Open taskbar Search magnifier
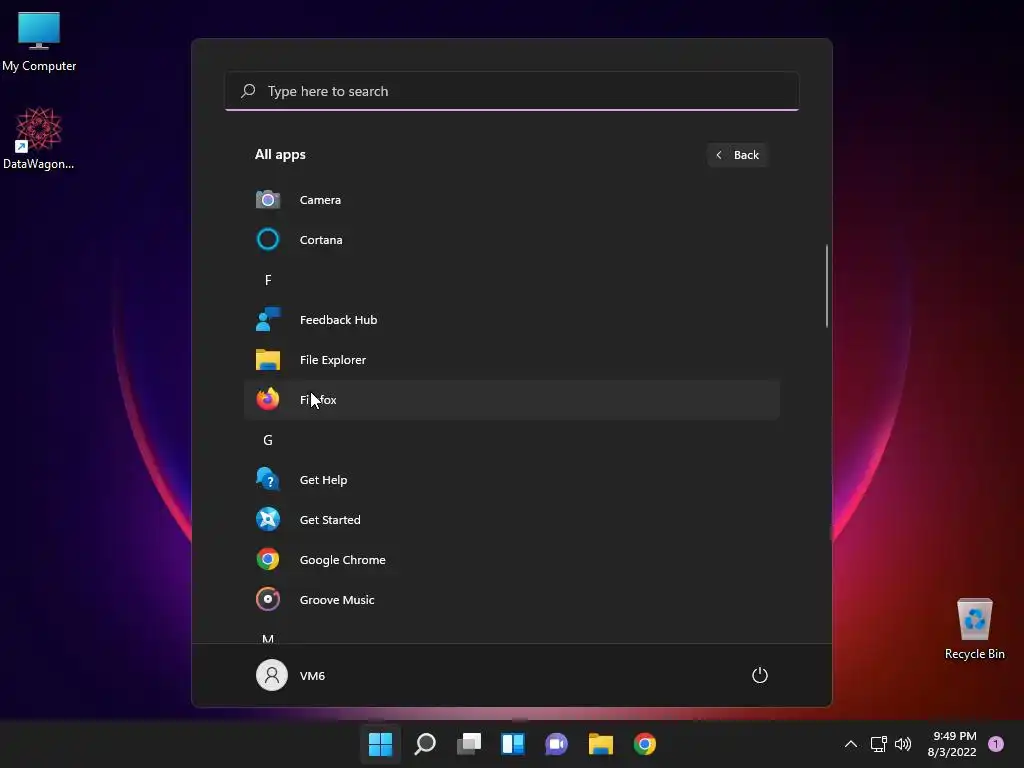Image resolution: width=1024 pixels, height=768 pixels. (x=425, y=743)
